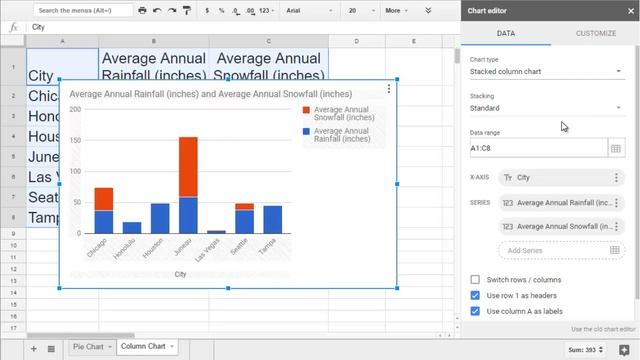Decrease decimal places

click(236, 11)
